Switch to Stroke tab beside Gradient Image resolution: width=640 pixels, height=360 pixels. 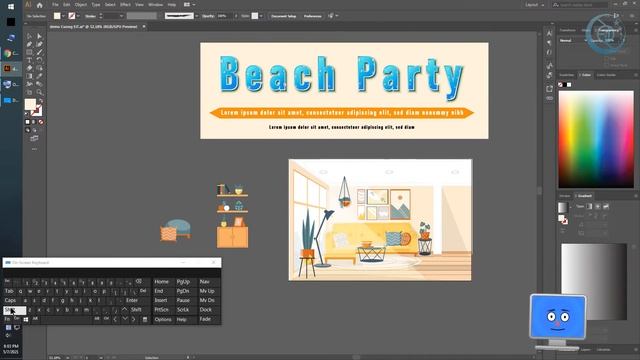[565, 196]
